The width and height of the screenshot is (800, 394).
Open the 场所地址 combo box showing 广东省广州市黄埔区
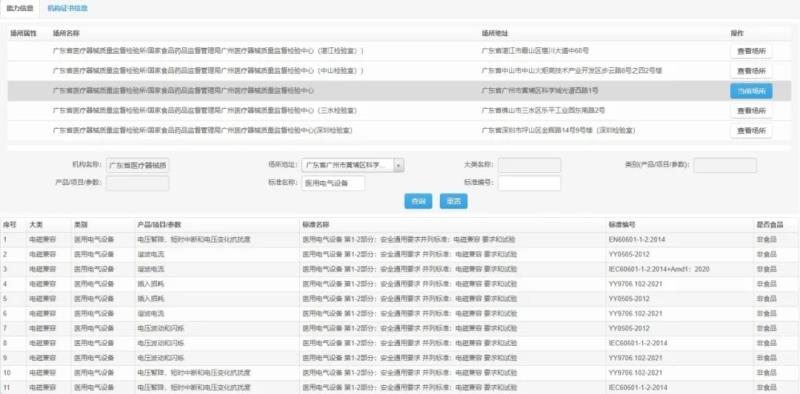tap(353, 165)
